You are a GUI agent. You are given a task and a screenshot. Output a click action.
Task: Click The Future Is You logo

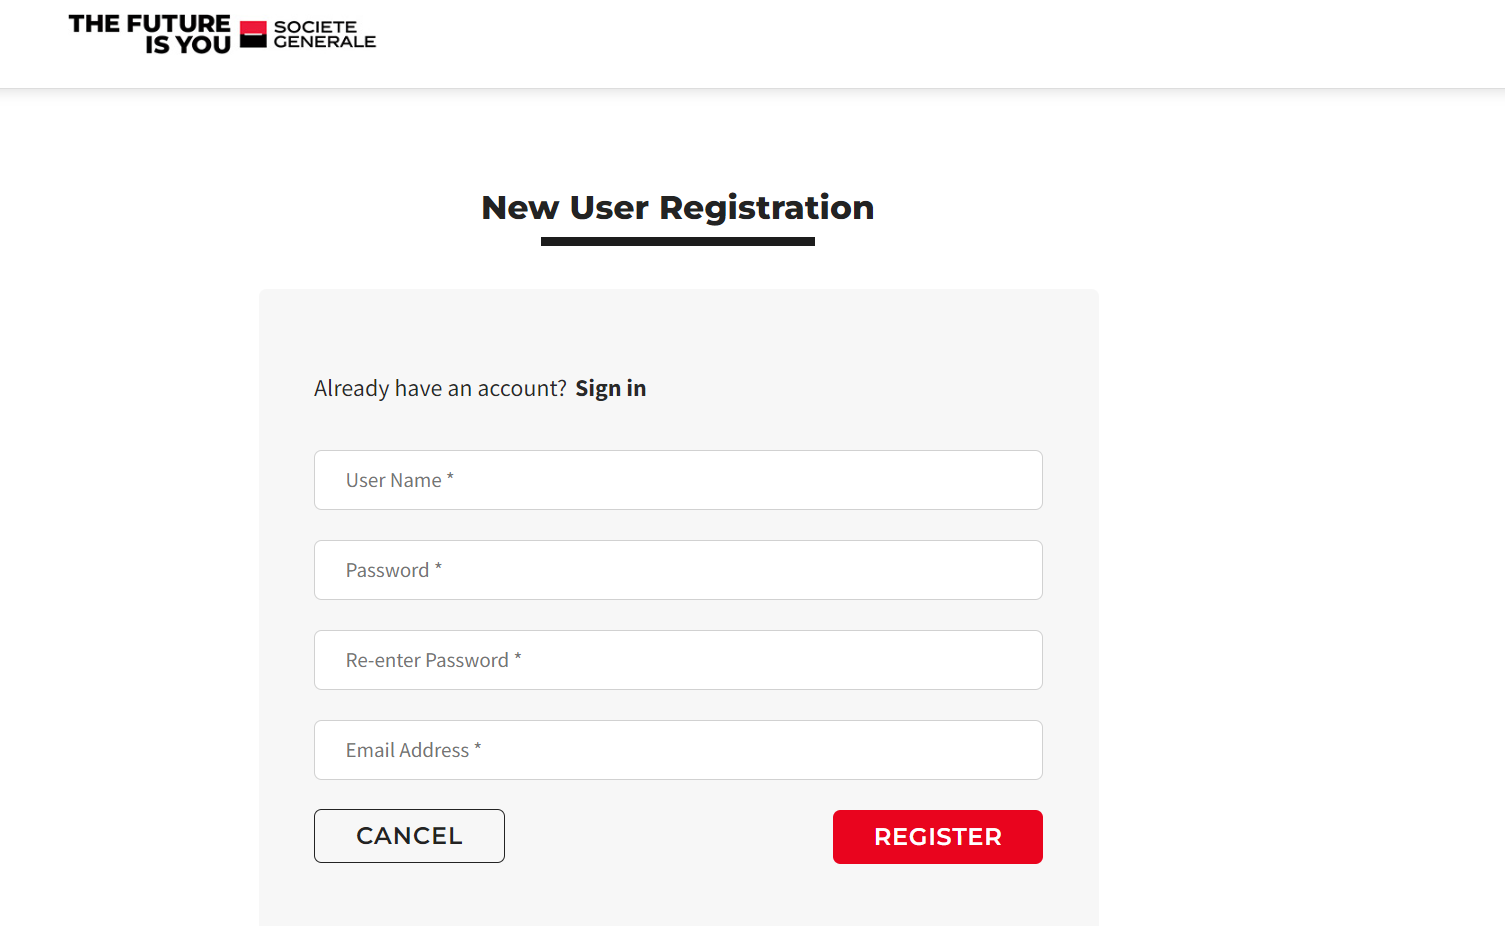coord(150,34)
